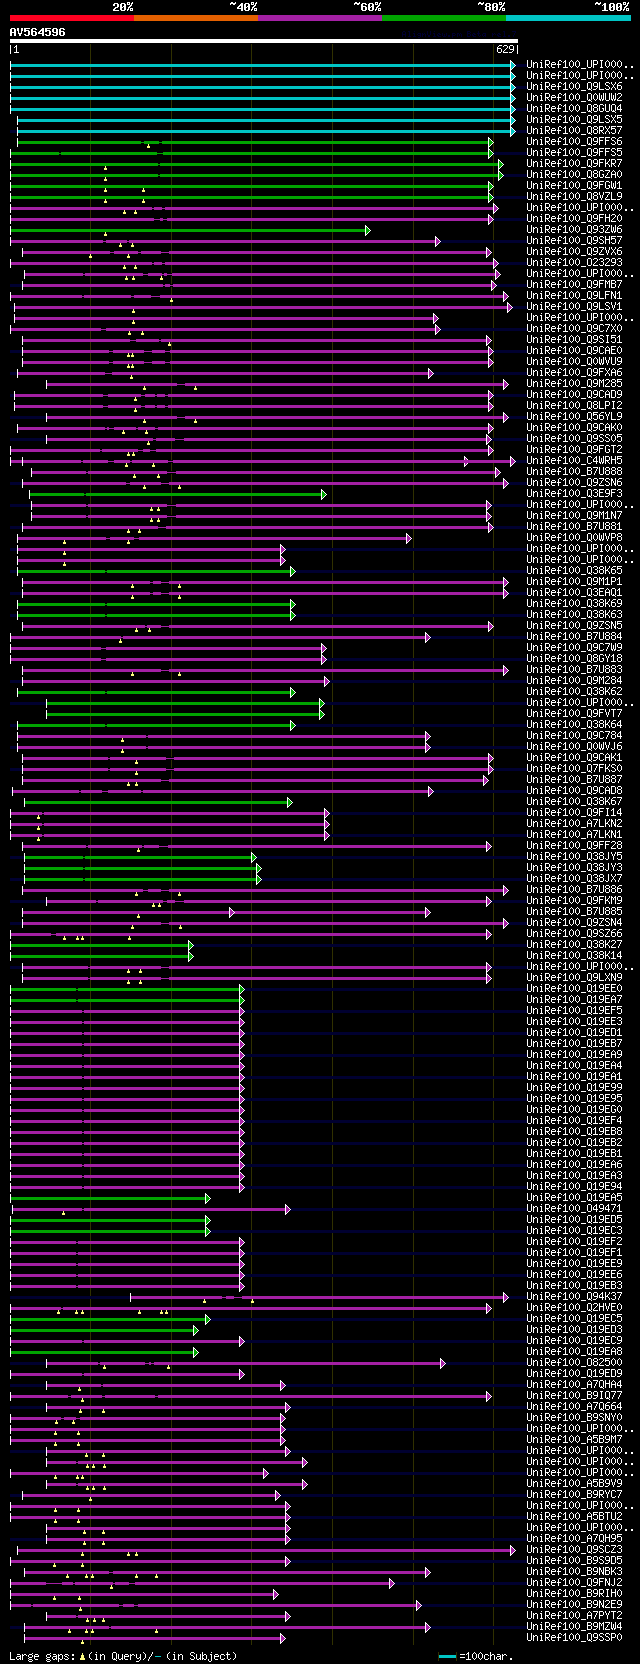Image resolution: width=640 pixels, height=1664 pixels.
Task: Open the UniRef100_Q38K65 entry
Action: [574, 571]
